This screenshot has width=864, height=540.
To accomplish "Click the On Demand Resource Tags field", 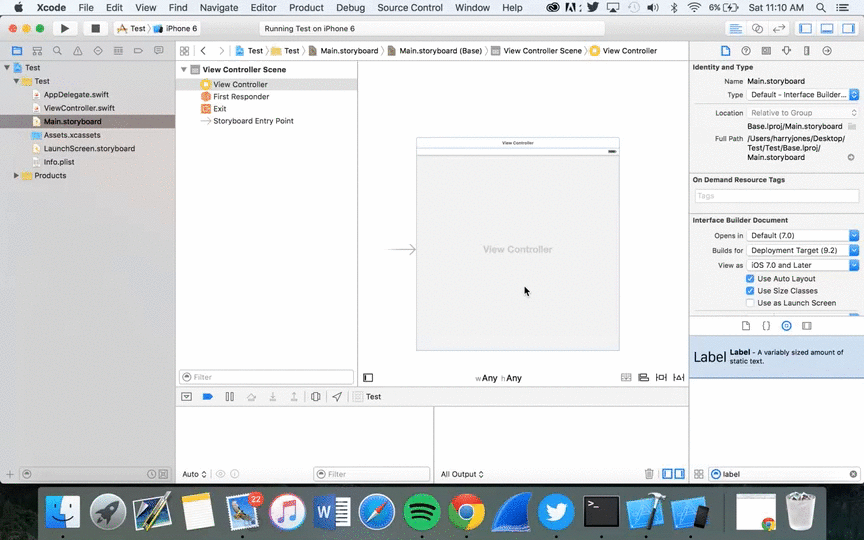I will click(776, 196).
